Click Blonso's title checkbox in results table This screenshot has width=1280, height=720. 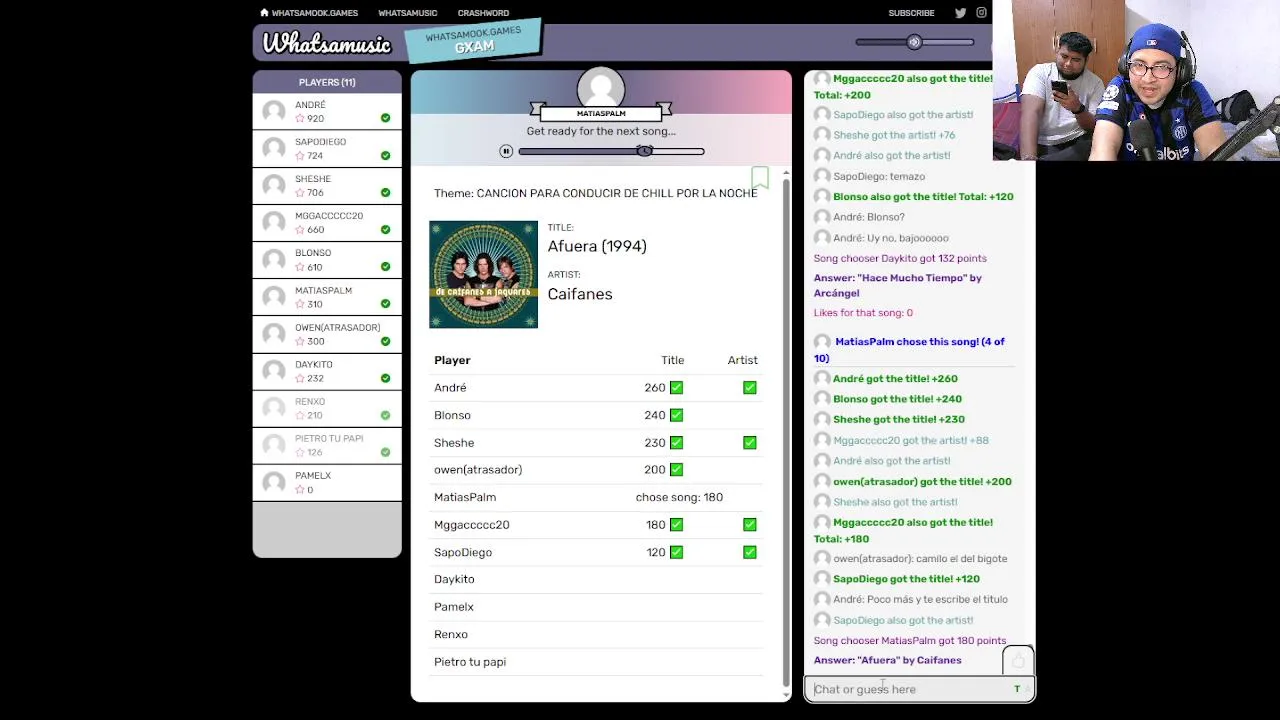click(676, 415)
